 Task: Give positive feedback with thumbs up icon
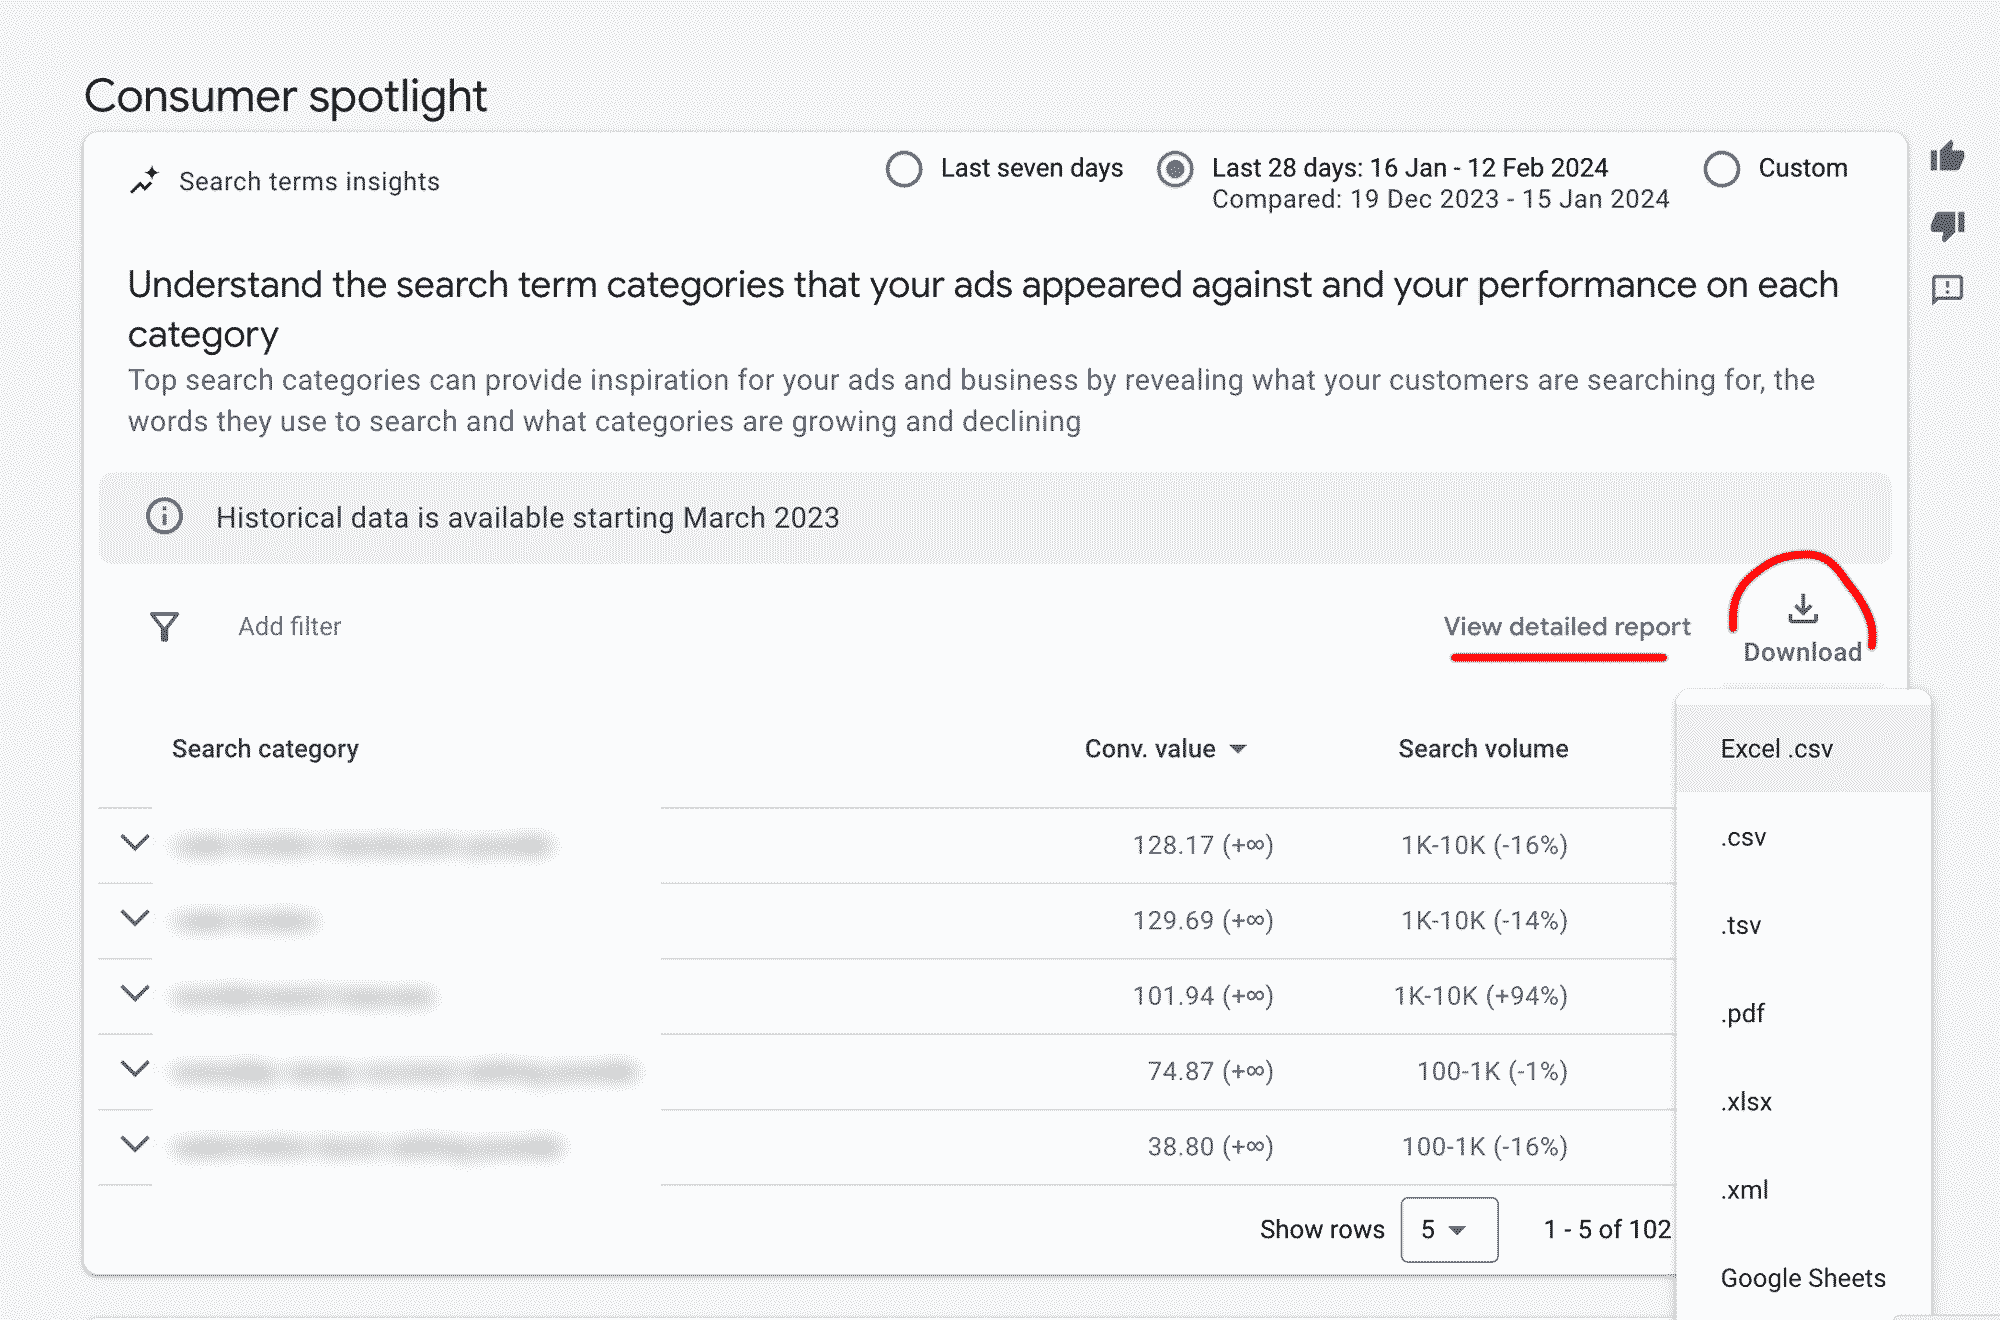1948,158
